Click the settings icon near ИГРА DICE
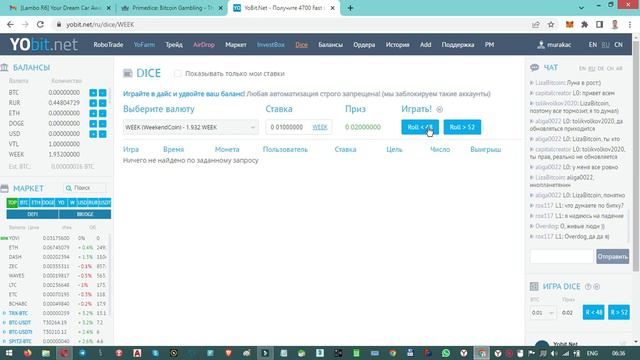640x360 pixels. pyautogui.click(x=597, y=287)
